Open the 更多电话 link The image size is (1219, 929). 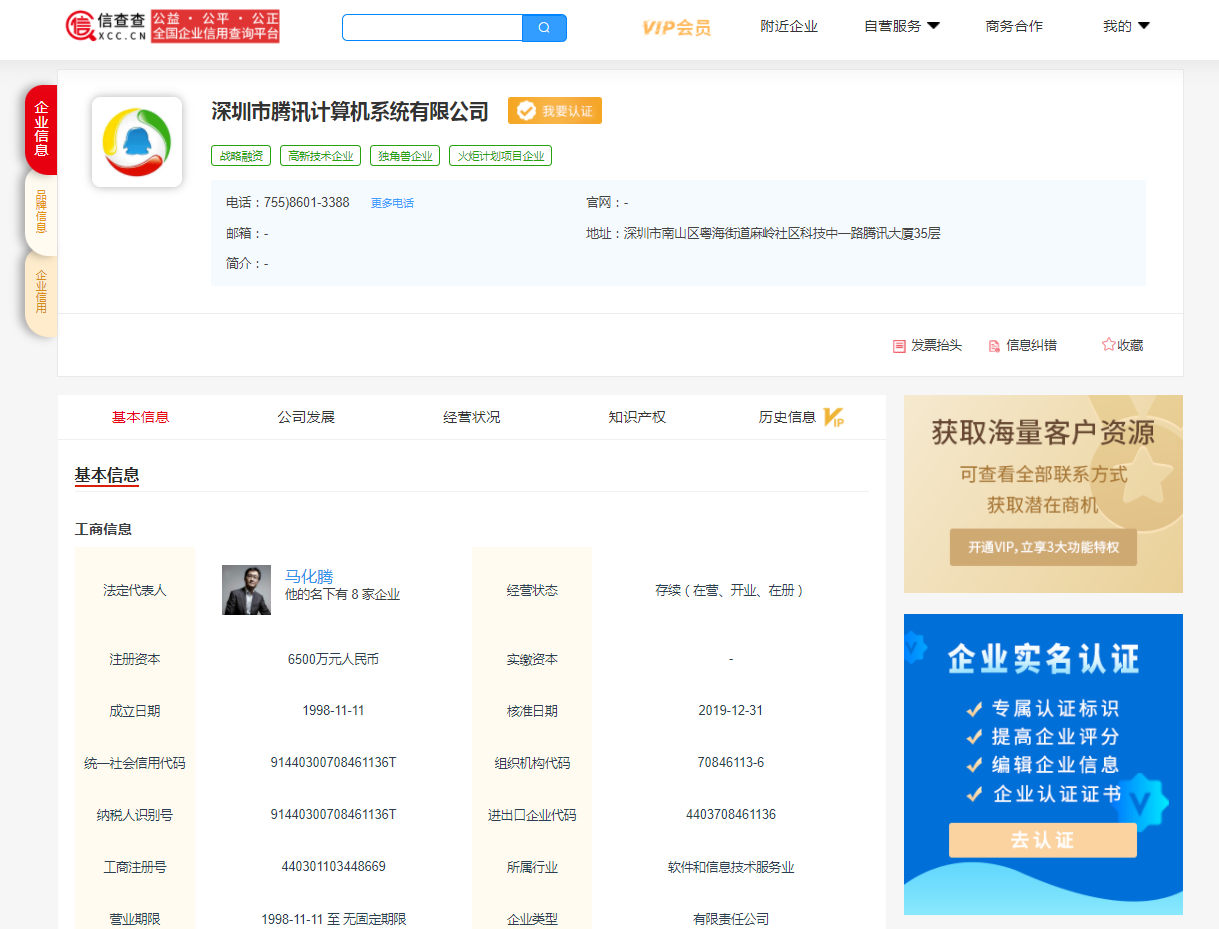point(392,203)
